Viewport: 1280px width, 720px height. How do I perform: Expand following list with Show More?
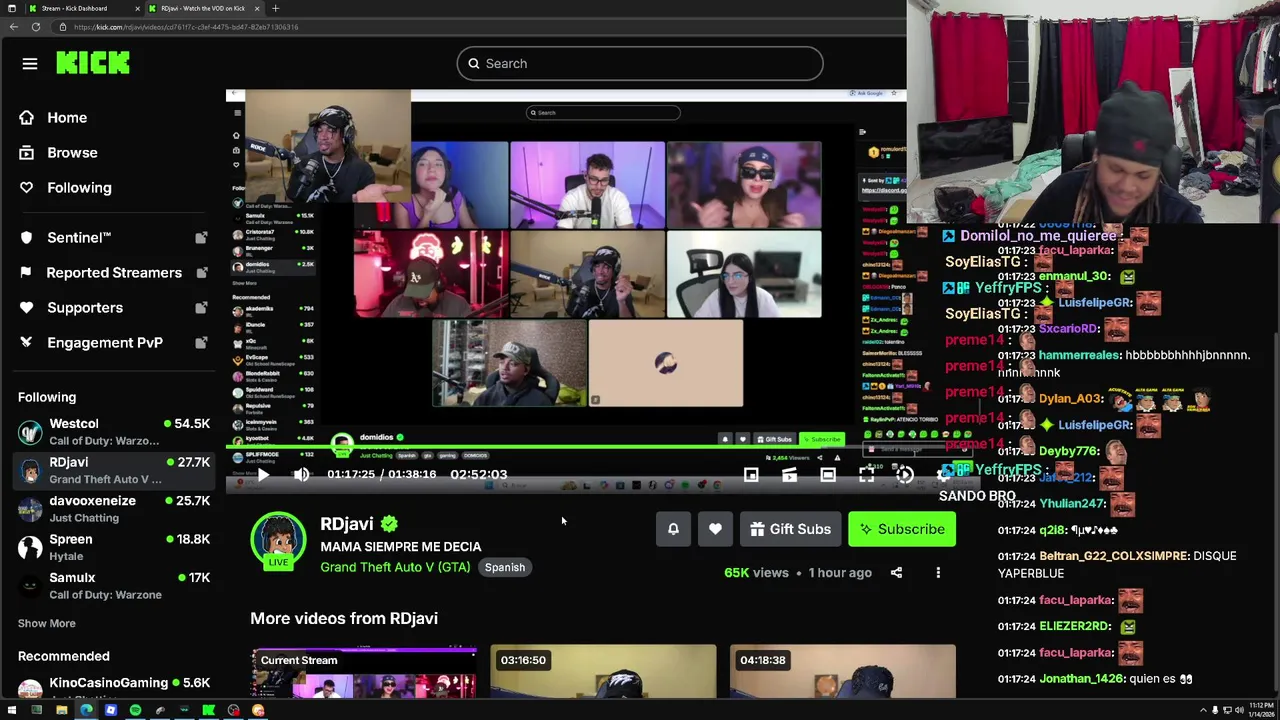coord(46,623)
